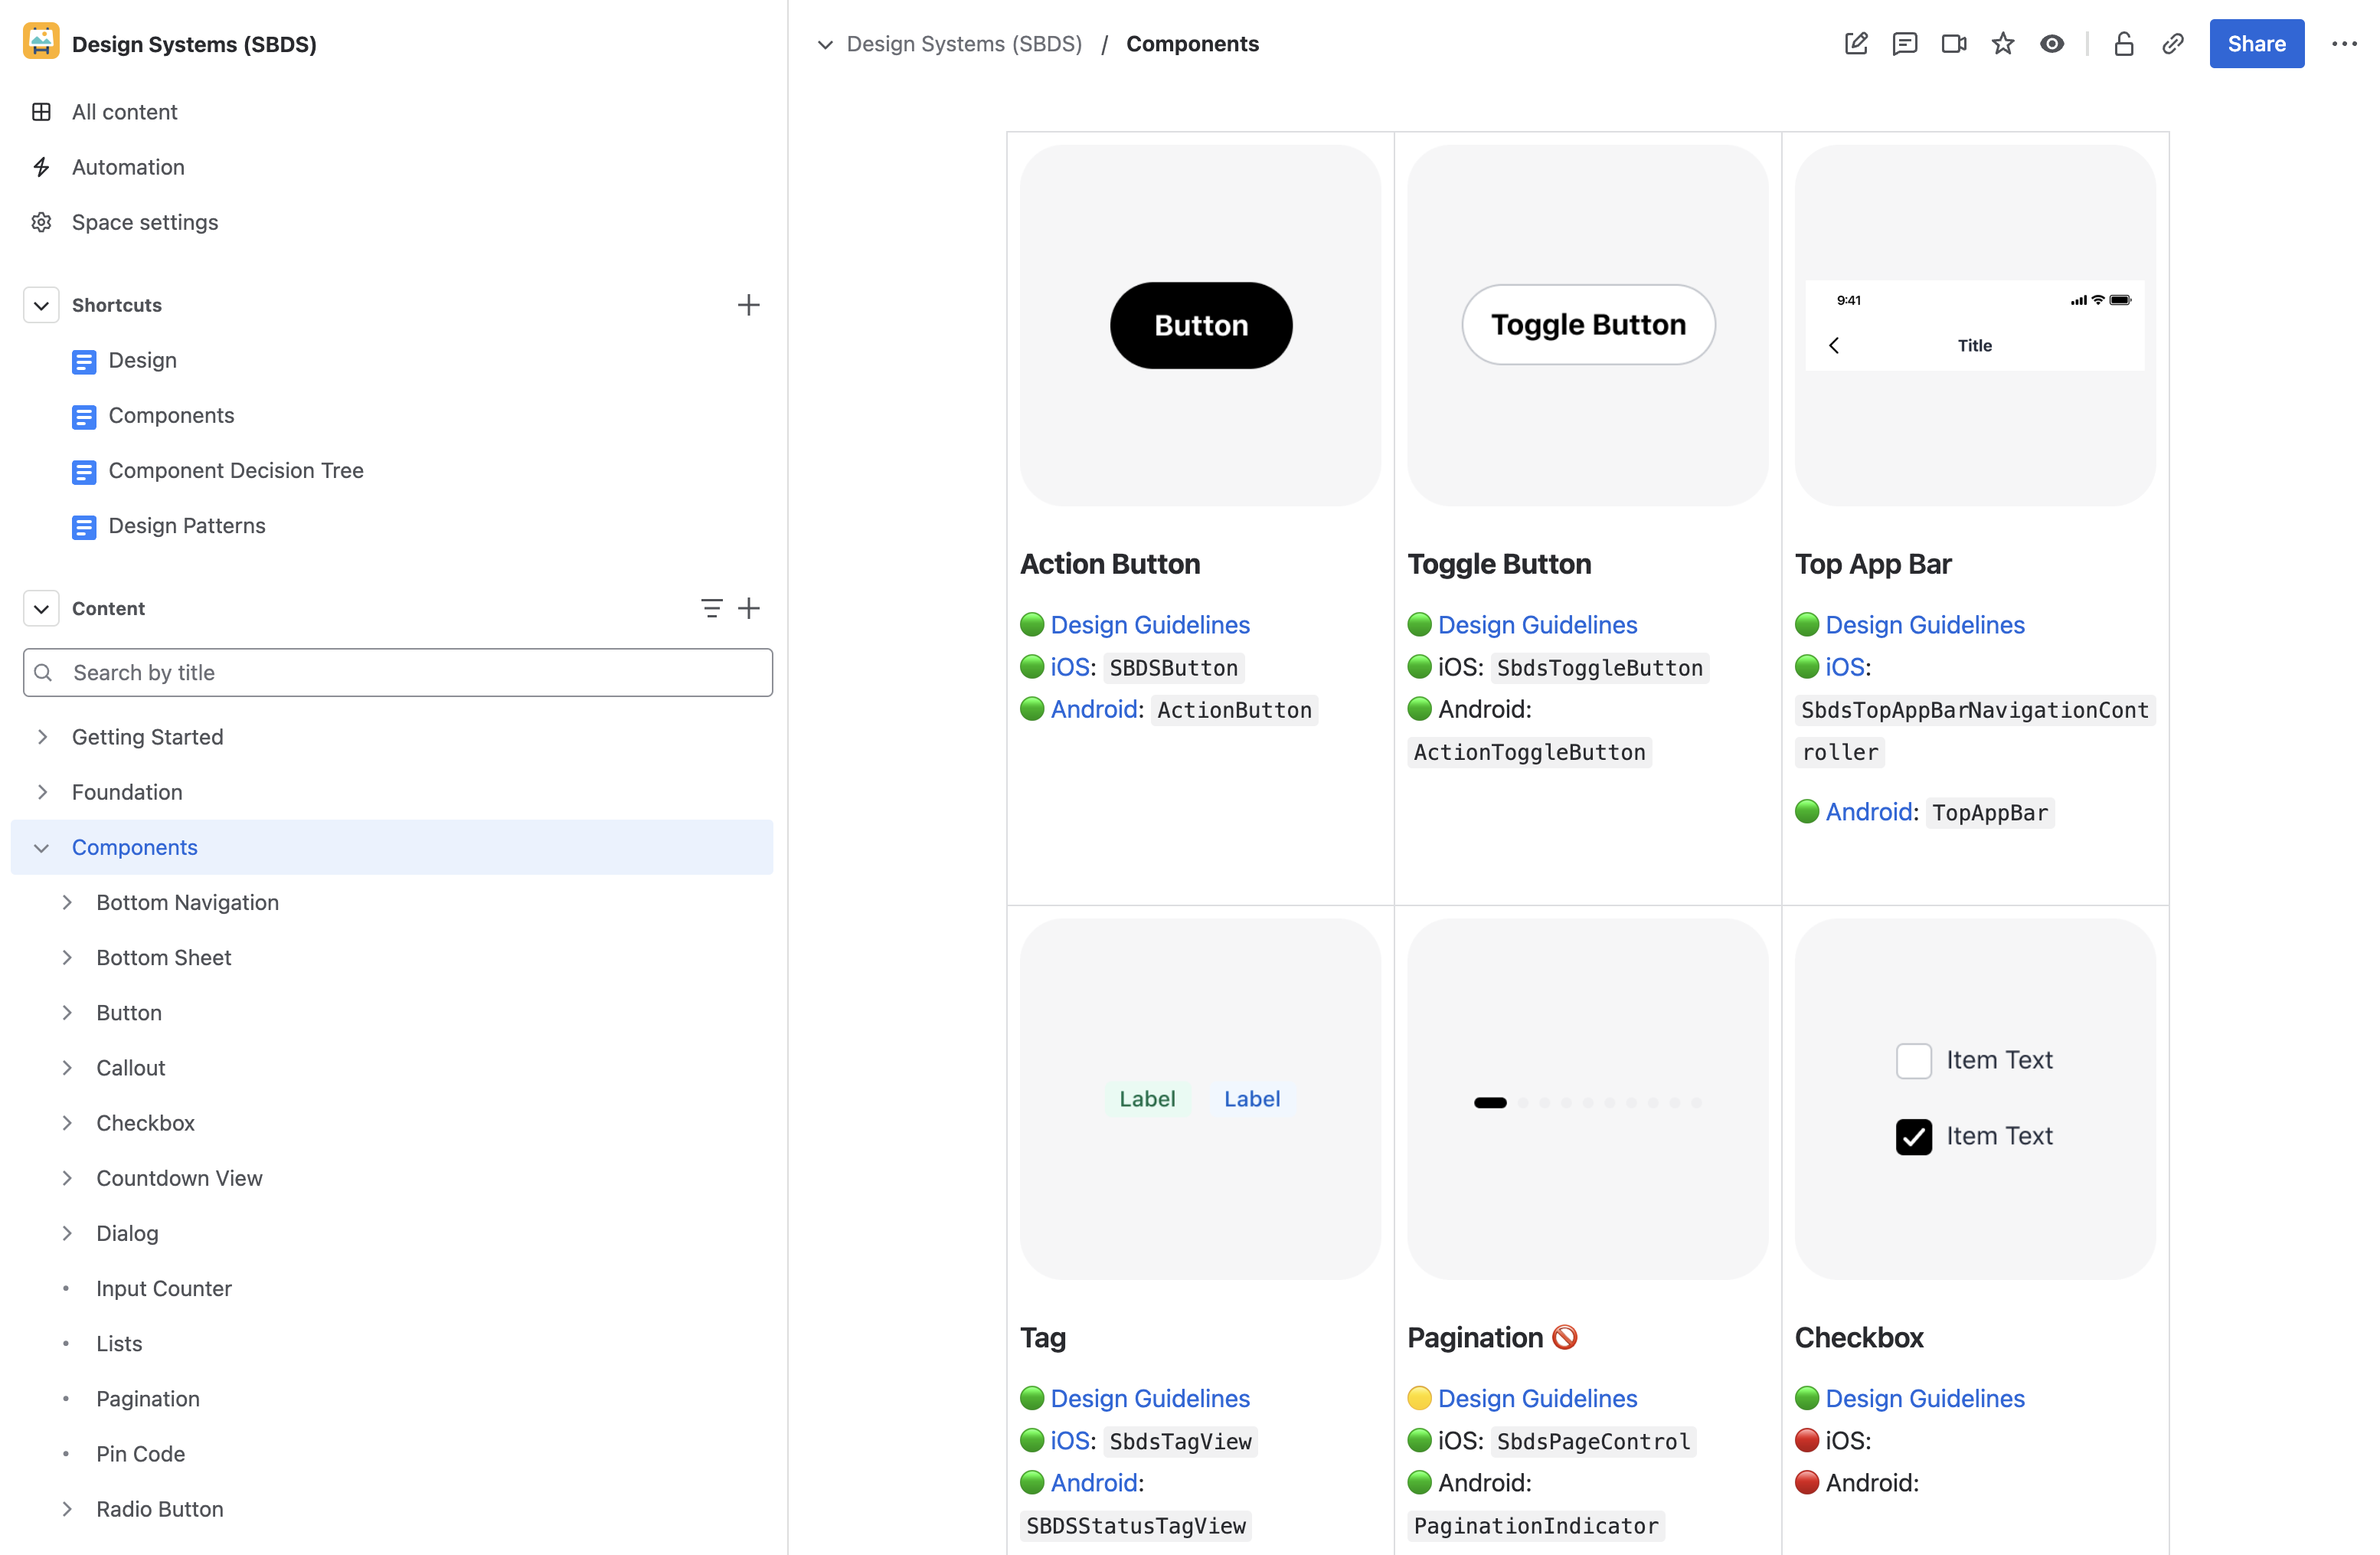This screenshot has height=1555, width=2380.
Task: Collapse the Shortcuts section
Action: pyautogui.click(x=41, y=305)
